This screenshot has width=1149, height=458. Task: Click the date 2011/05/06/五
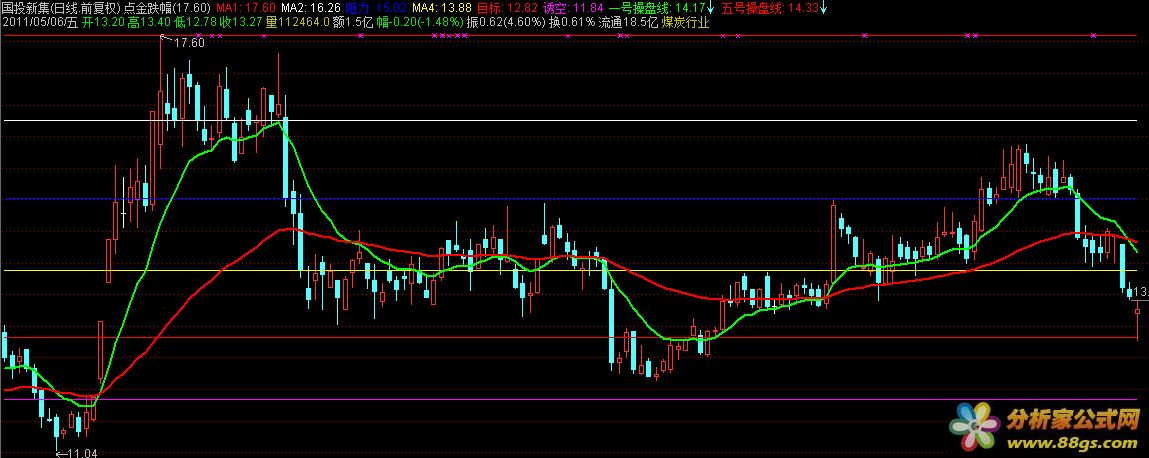(40, 23)
